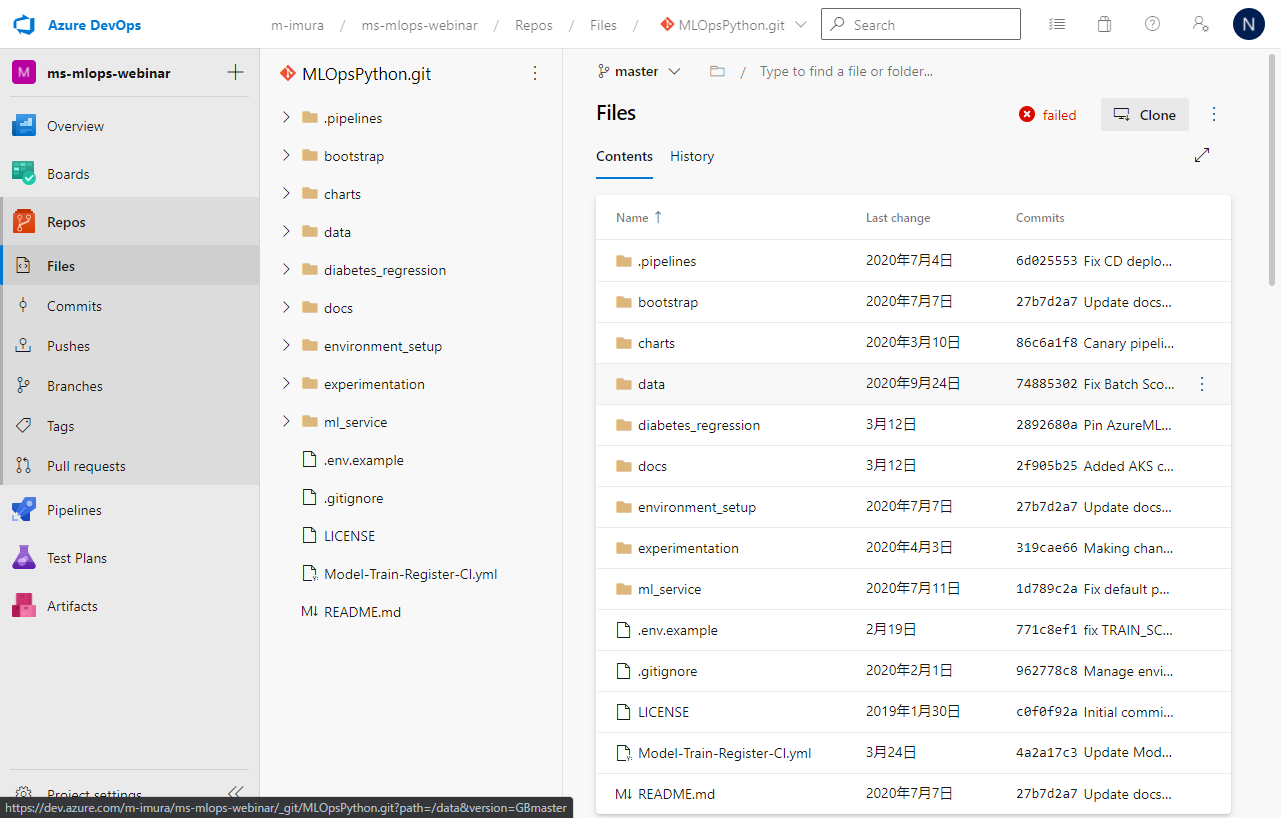Open Tags under Repos
This screenshot has width=1281, height=818.
130,426
